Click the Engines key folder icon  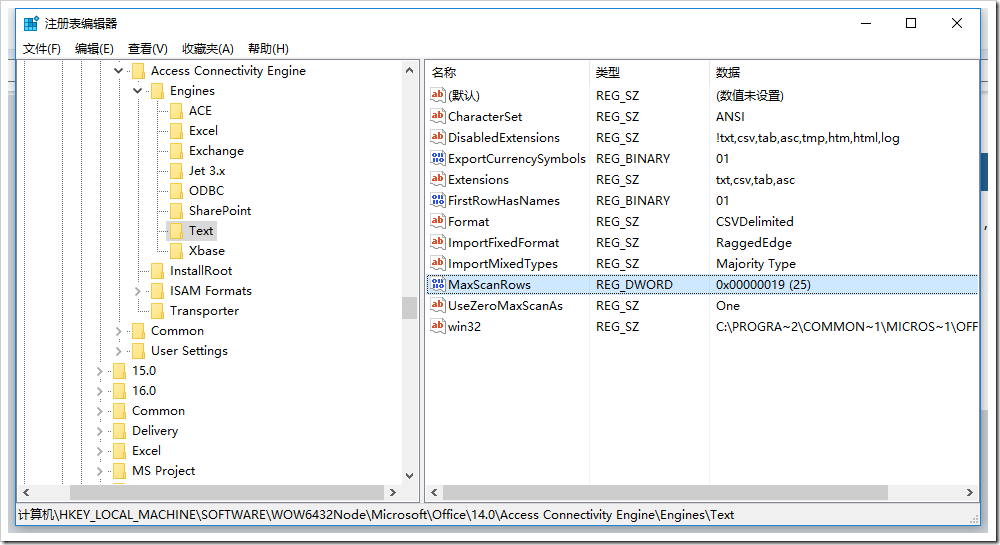click(x=158, y=91)
